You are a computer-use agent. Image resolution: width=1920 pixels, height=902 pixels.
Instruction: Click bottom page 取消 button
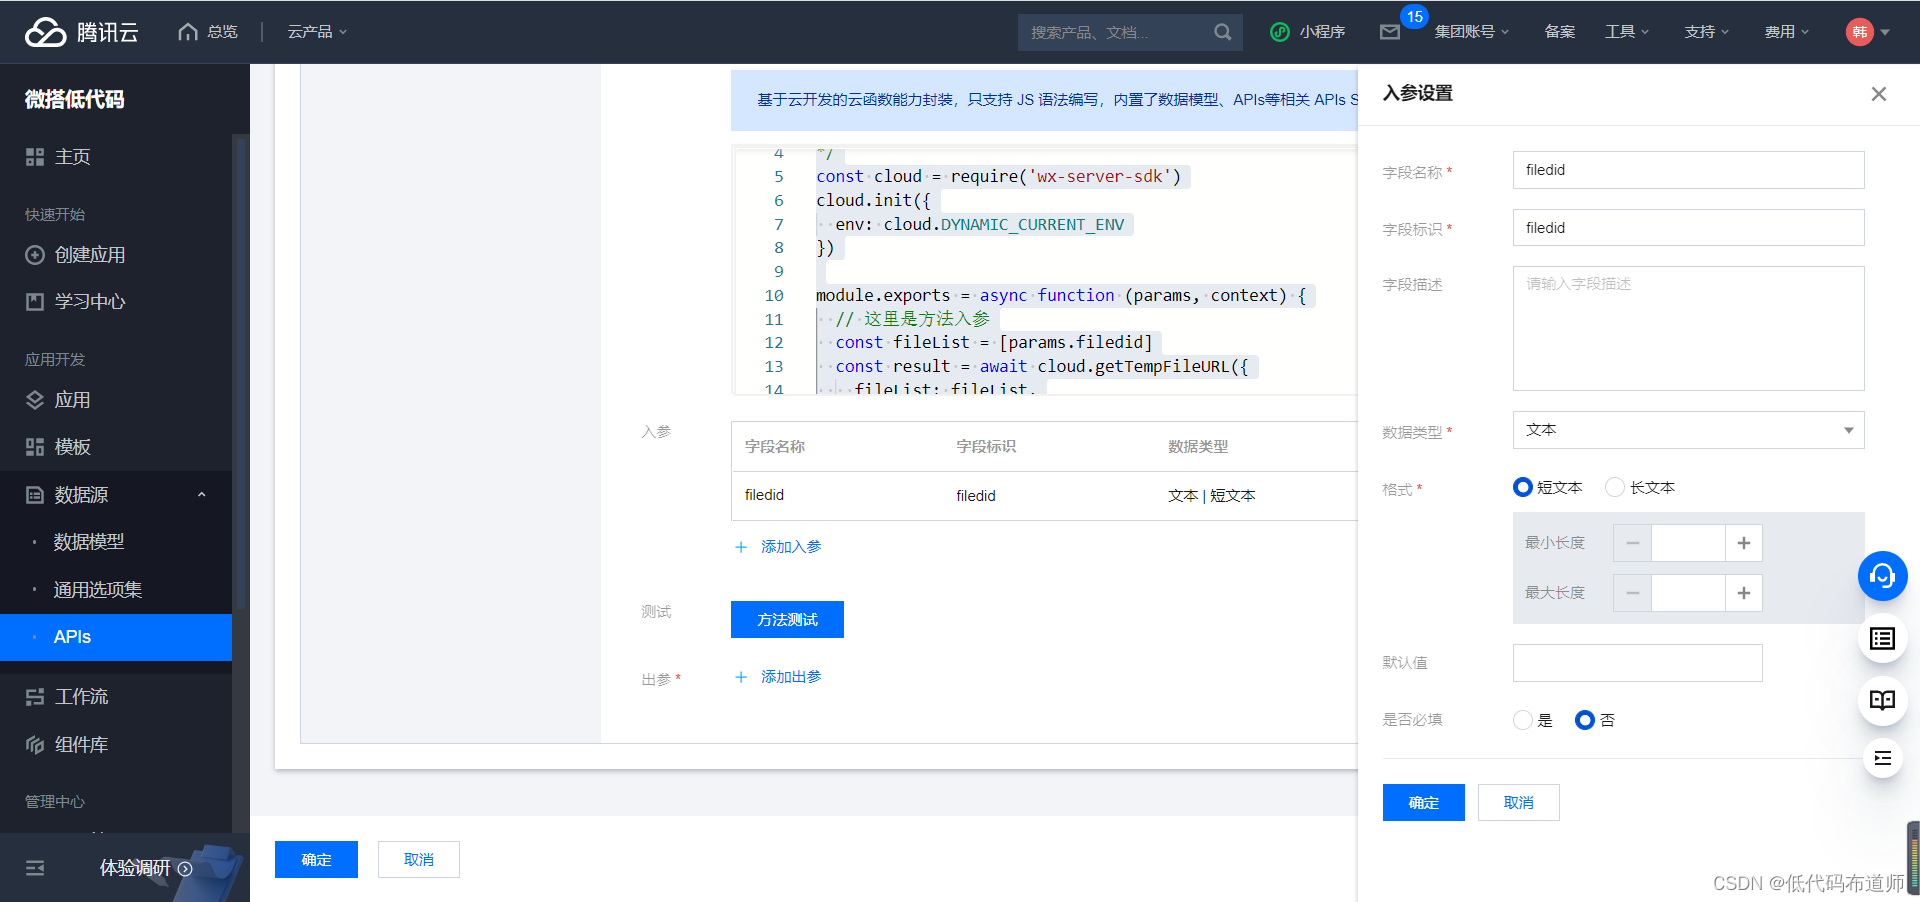[x=418, y=859]
